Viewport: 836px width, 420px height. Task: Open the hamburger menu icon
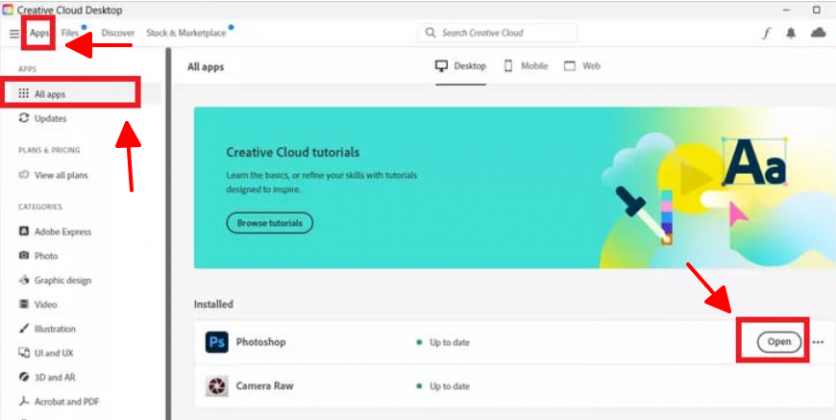coord(14,33)
